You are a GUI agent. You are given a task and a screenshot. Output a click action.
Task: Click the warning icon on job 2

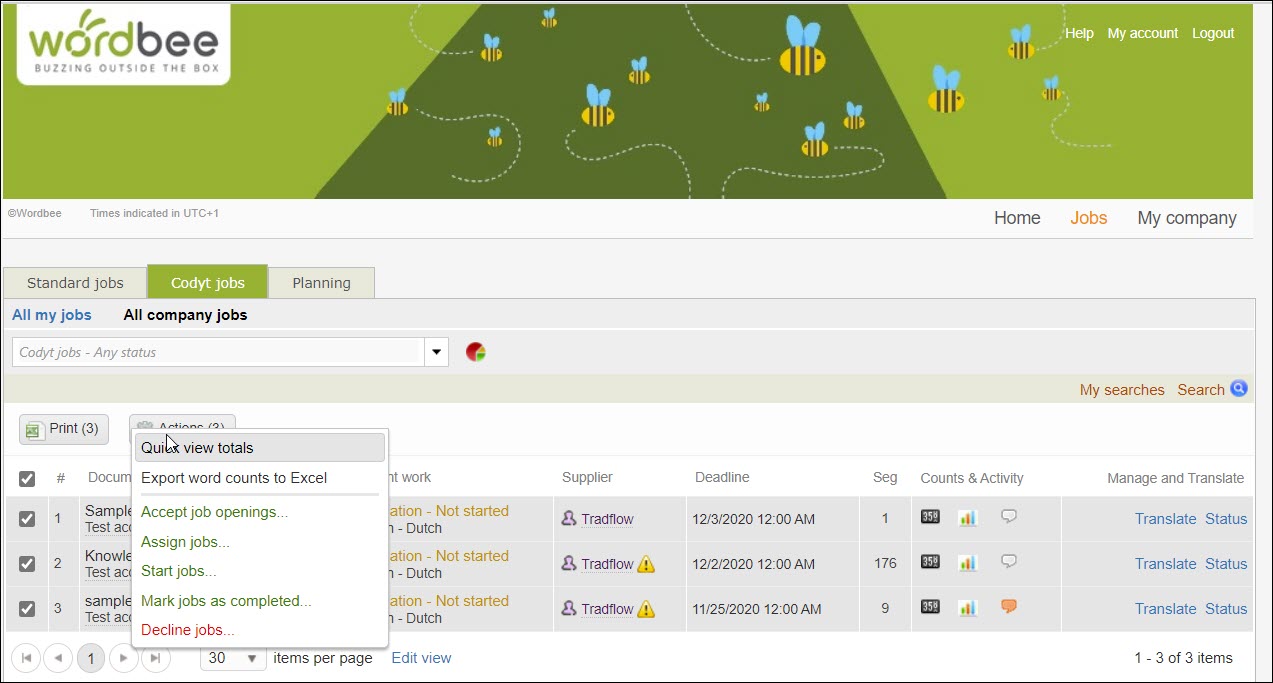pos(646,564)
